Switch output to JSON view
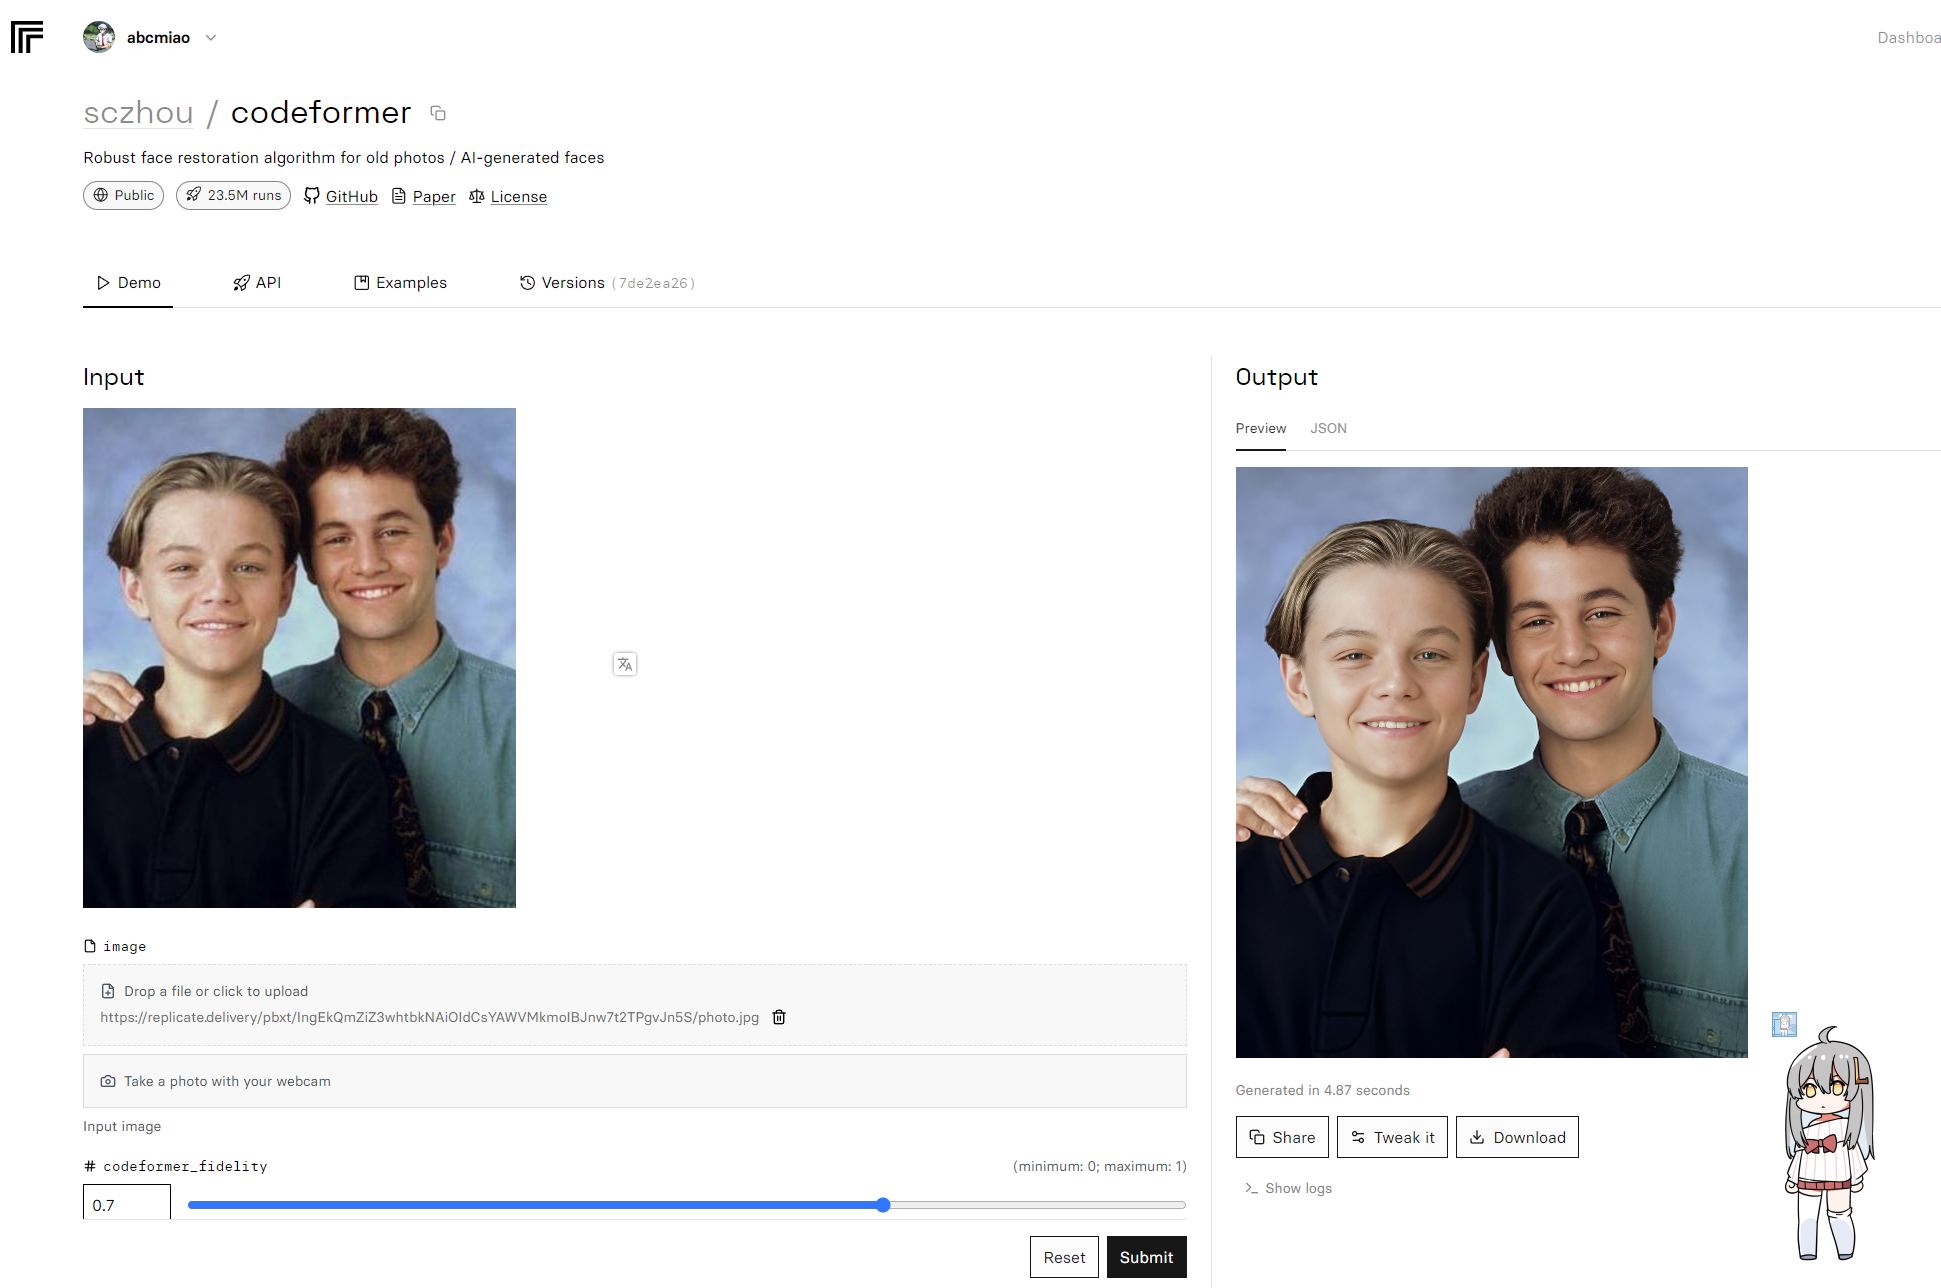Viewport: 1941px width, 1288px height. pyautogui.click(x=1328, y=428)
